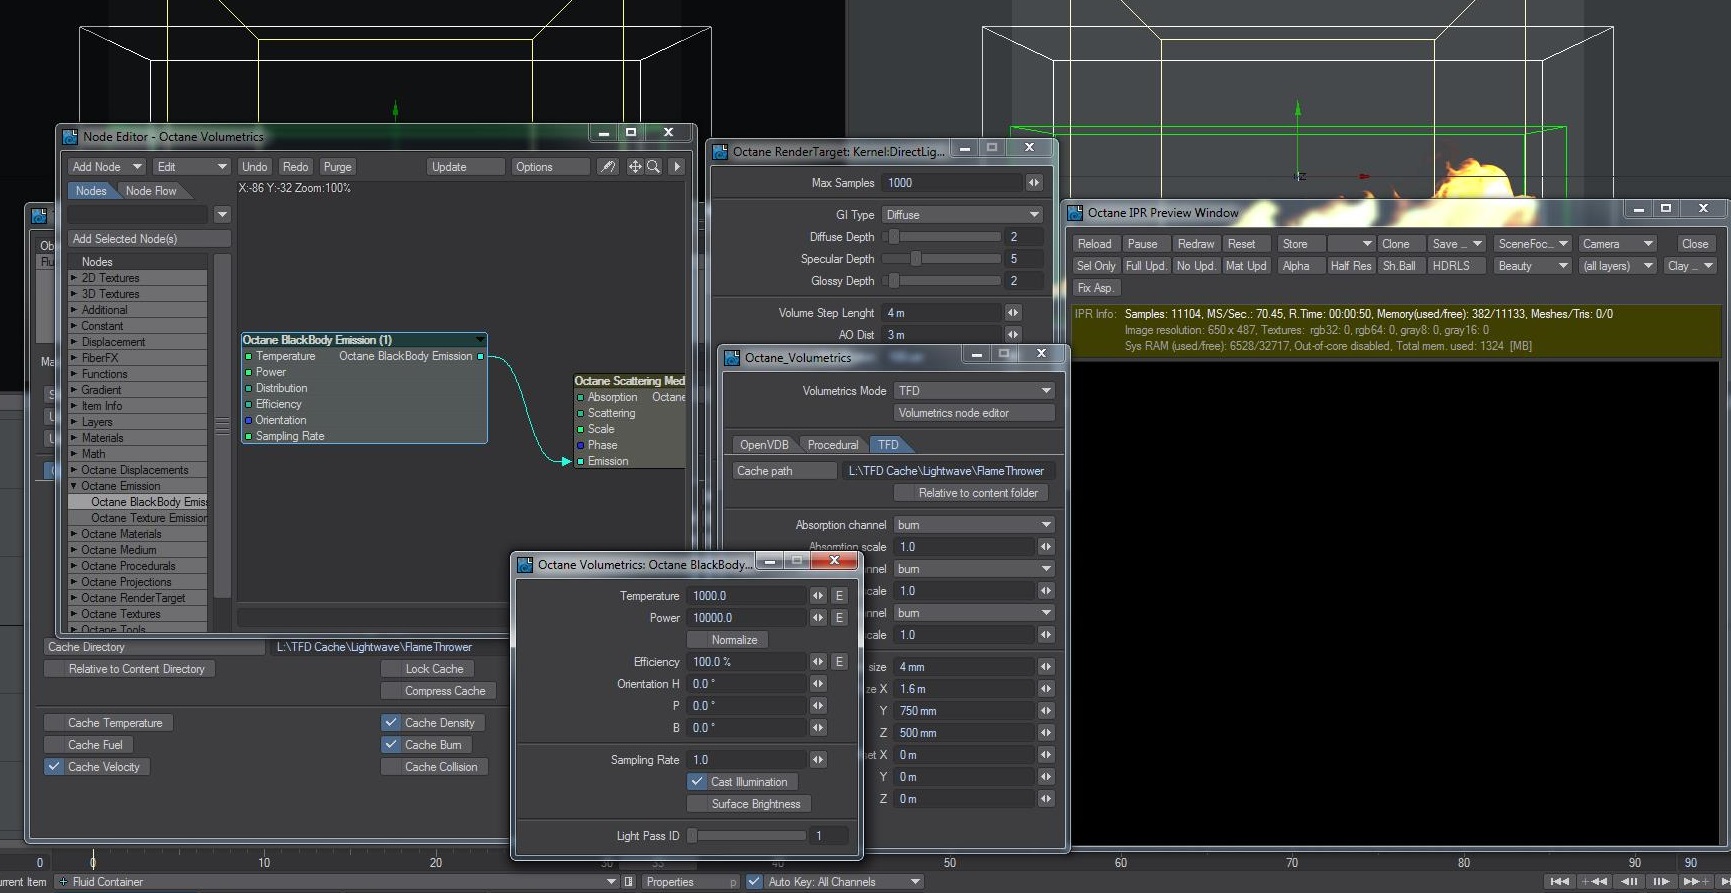
Task: Expand the Octane Materials node category
Action: click(x=74, y=534)
